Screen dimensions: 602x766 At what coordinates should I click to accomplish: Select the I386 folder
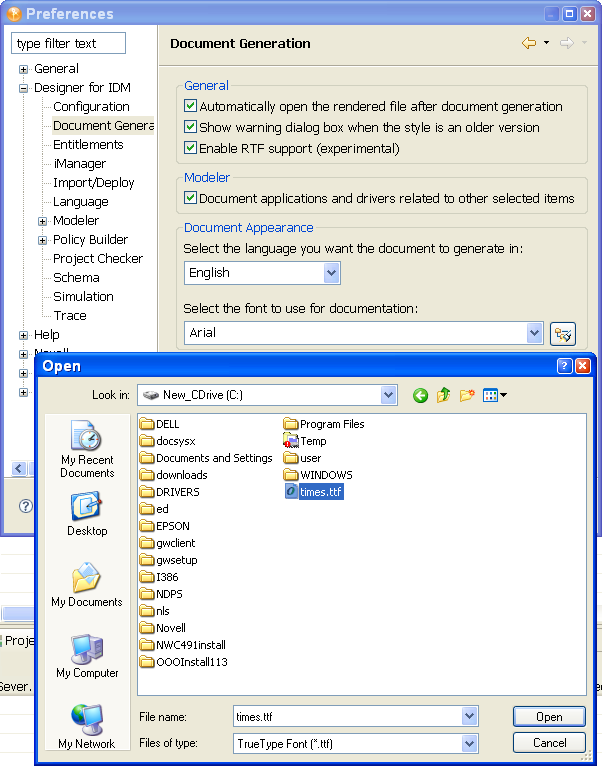tap(159, 577)
